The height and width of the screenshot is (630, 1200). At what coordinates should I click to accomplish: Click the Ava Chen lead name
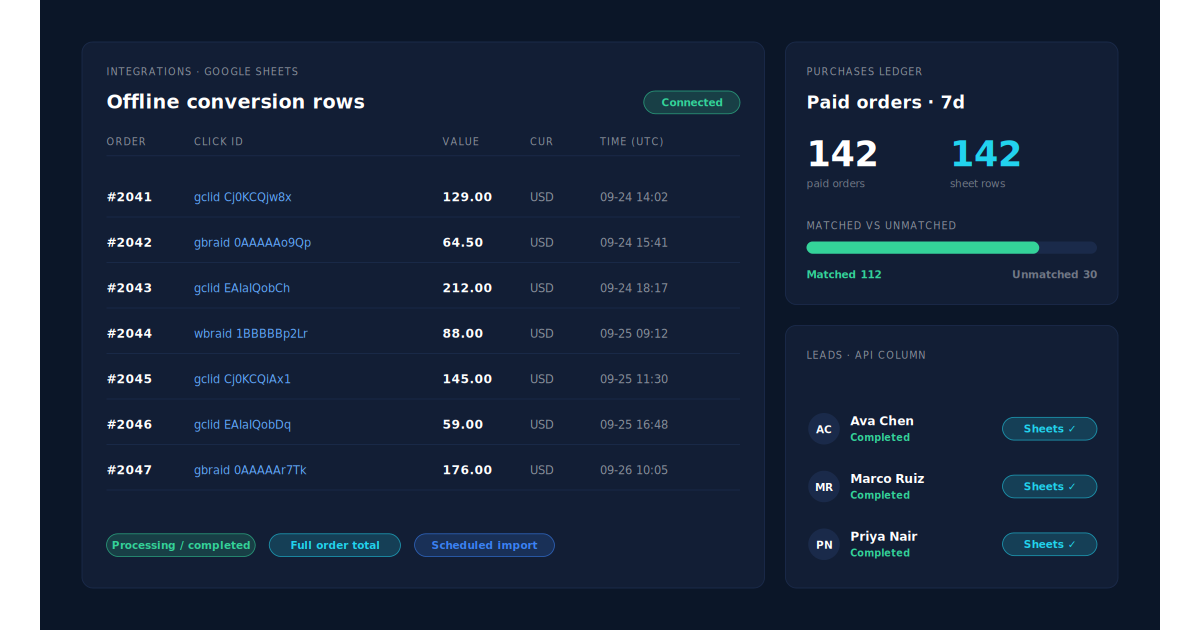(882, 421)
